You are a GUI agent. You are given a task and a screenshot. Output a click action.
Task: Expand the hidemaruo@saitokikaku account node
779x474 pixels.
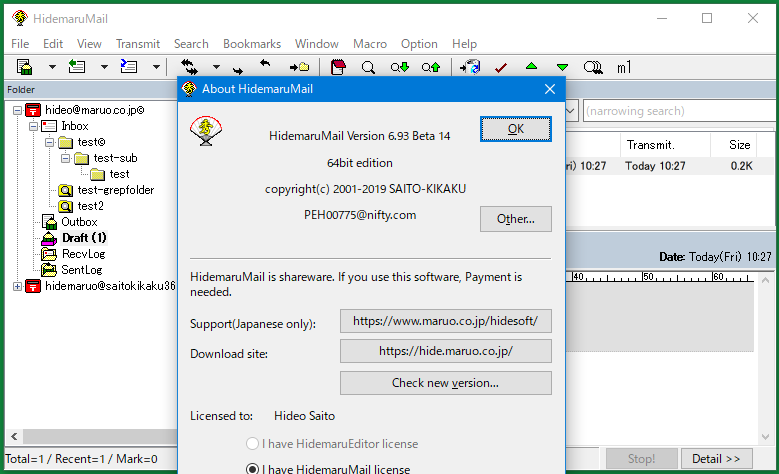pyautogui.click(x=18, y=286)
